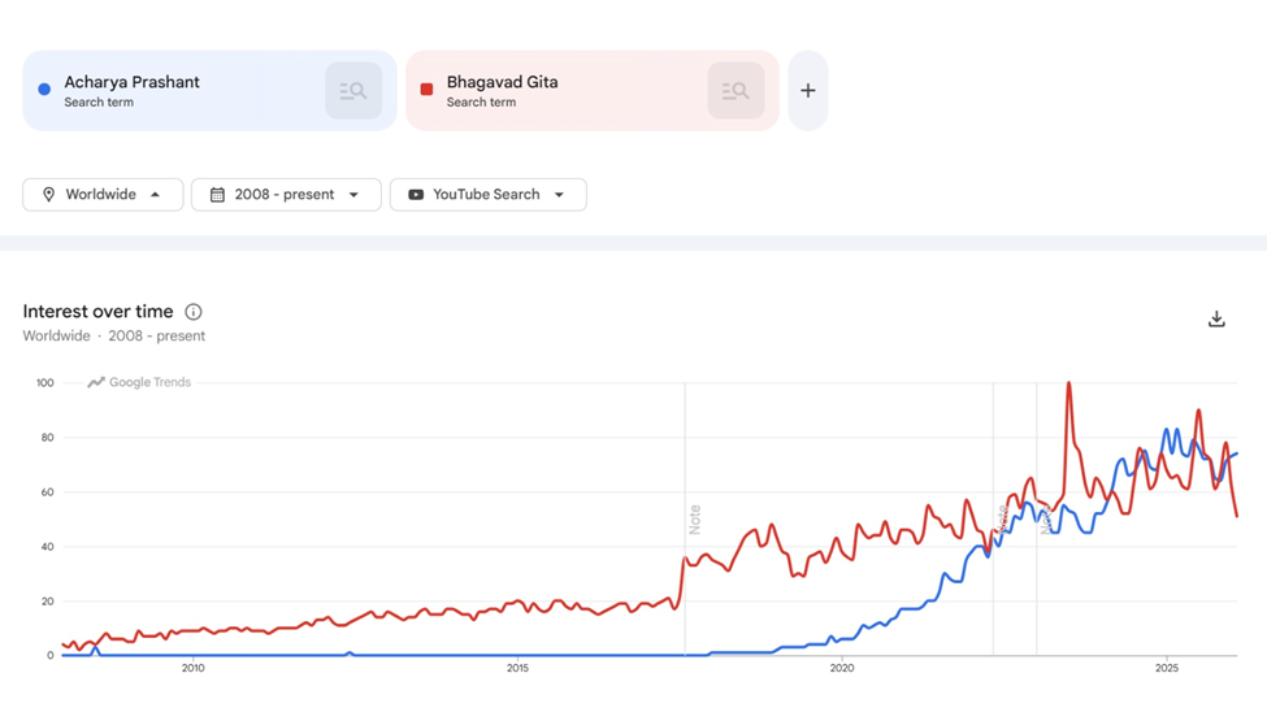This screenshot has height=720, width=1280.
Task: Download the chart data using the download icon
Action: pyautogui.click(x=1217, y=318)
